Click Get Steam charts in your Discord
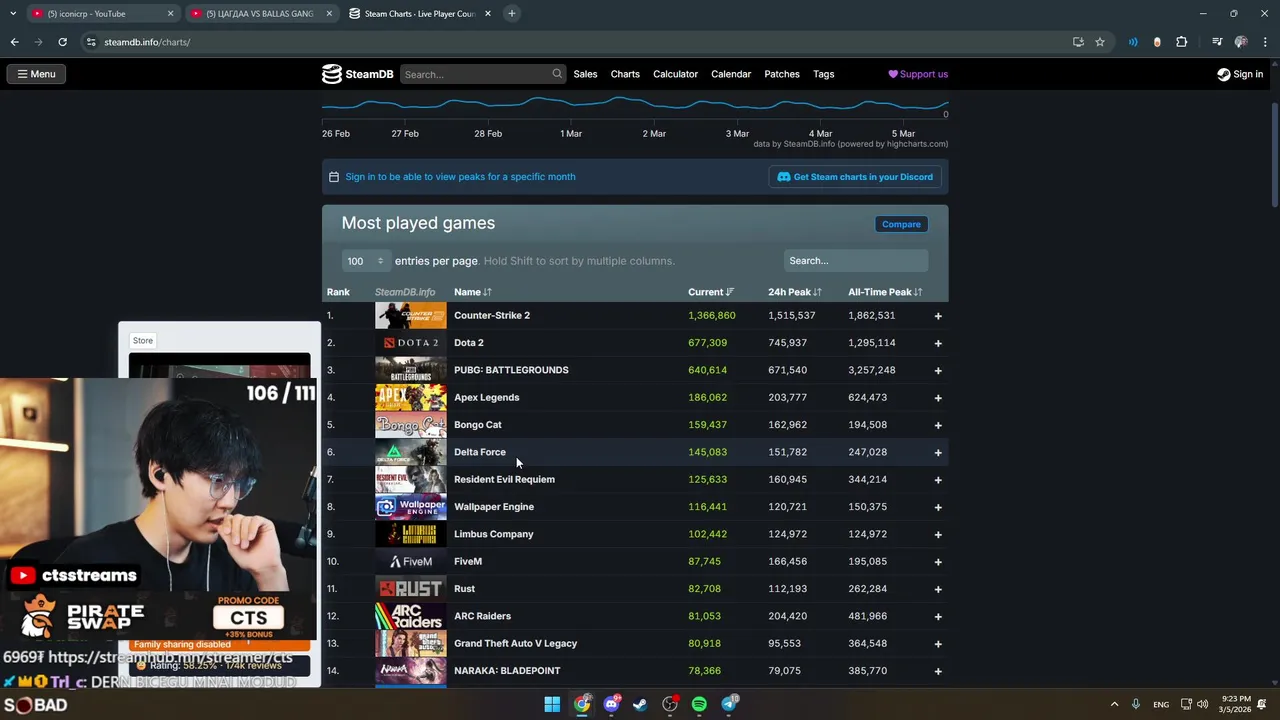This screenshot has width=1280, height=720. pos(855,177)
